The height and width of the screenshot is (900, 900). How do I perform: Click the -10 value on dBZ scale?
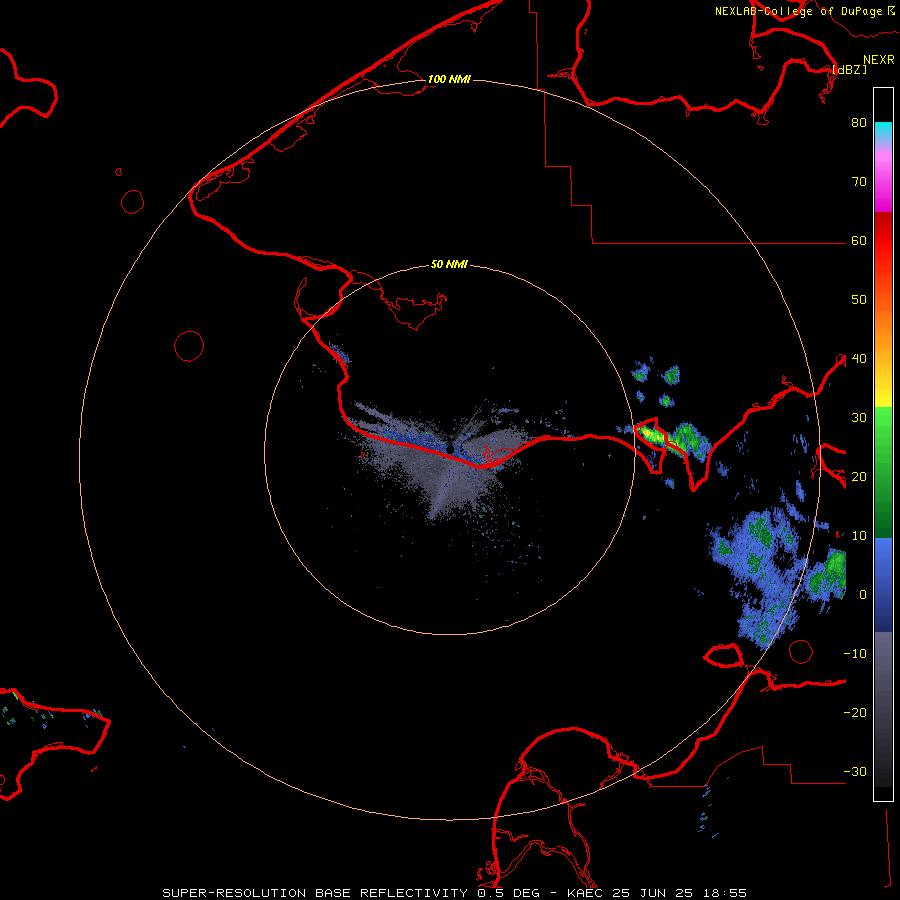click(x=855, y=654)
